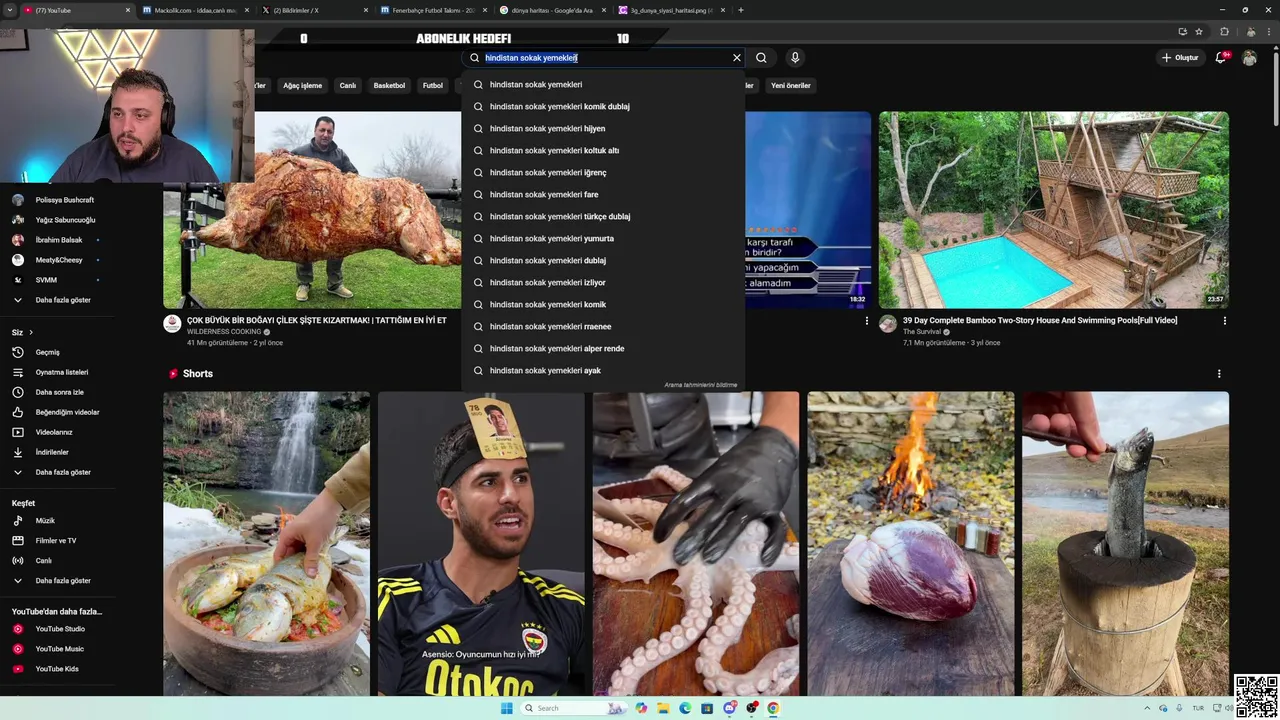Open İndirilenler in sidebar

click(52, 452)
